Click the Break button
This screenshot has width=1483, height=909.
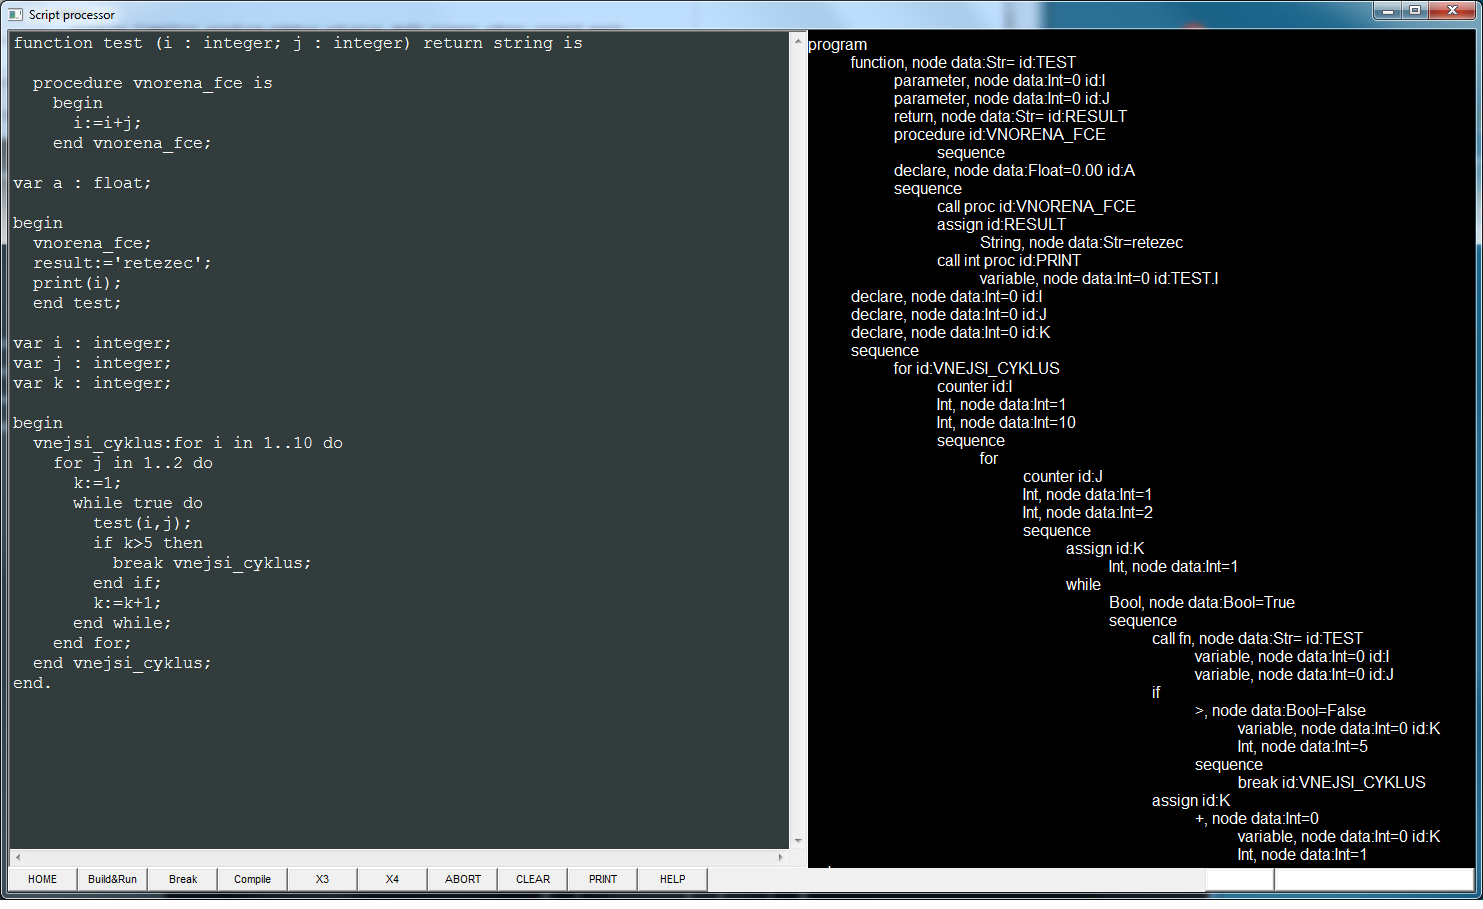point(183,879)
